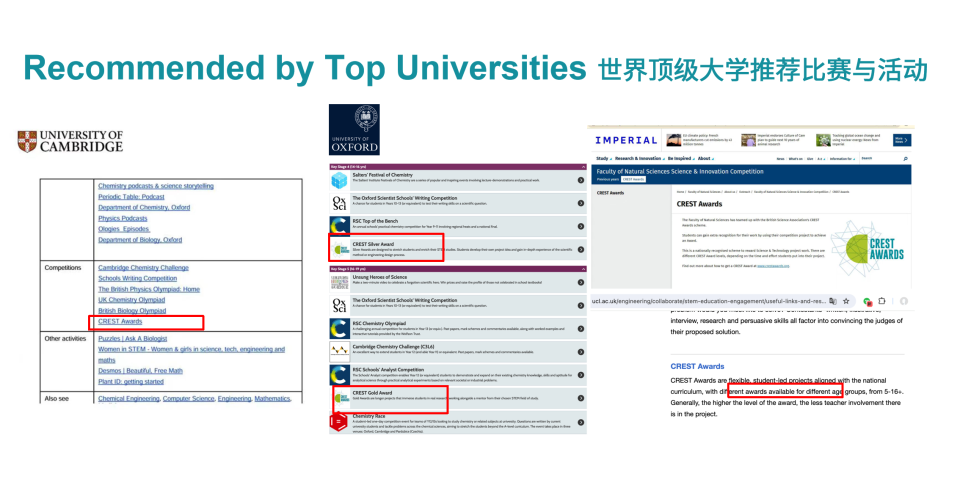The width and height of the screenshot is (960, 485).
Task: Click the Unsung Heroes of Science icon
Action: coord(339,282)
